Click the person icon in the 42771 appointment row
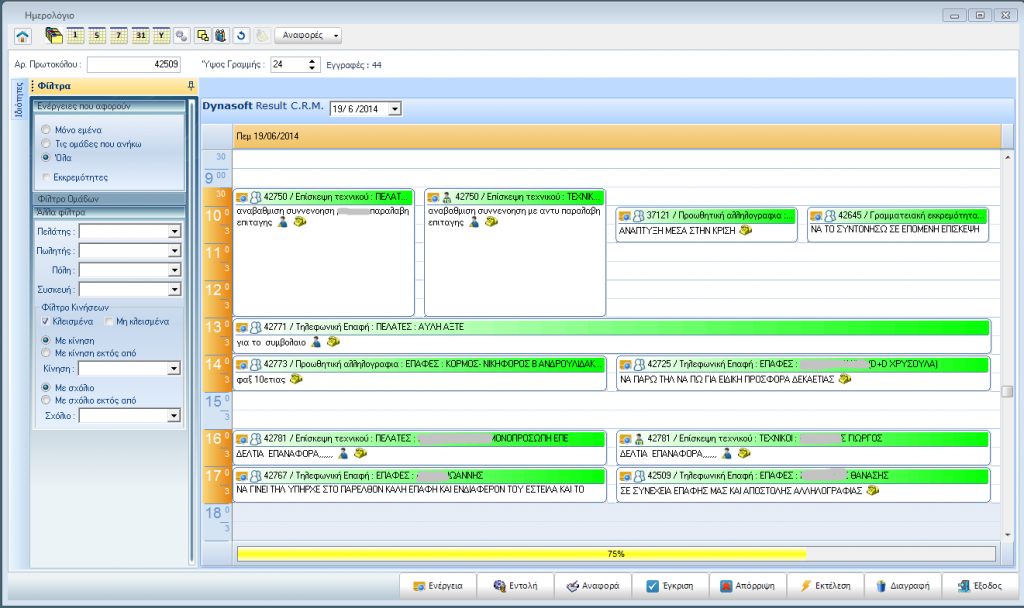This screenshot has width=1024, height=608. pyautogui.click(x=316, y=342)
